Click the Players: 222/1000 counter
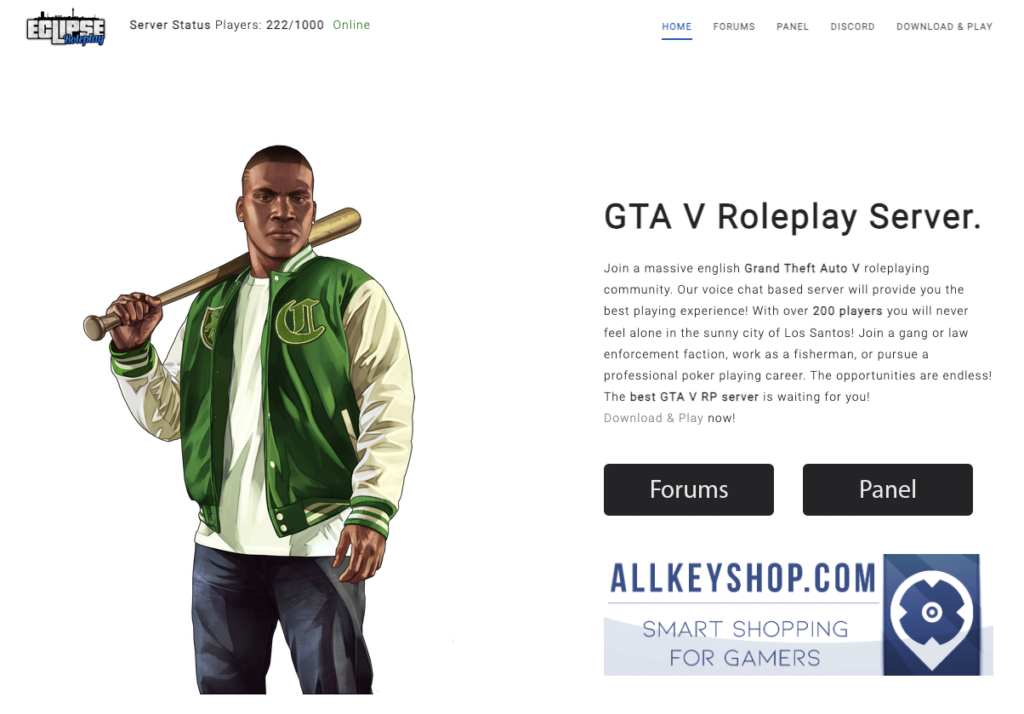The image size is (1024, 714). tap(269, 25)
